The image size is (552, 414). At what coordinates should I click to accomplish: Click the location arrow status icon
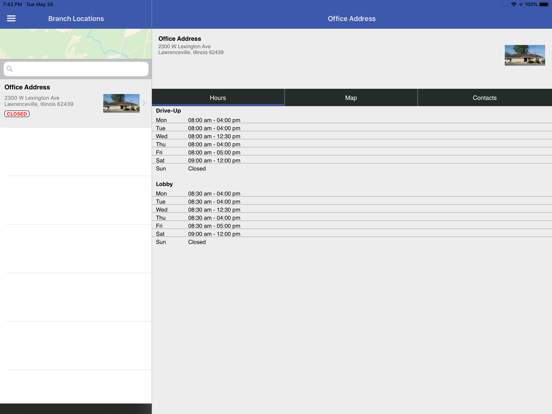pos(521,5)
